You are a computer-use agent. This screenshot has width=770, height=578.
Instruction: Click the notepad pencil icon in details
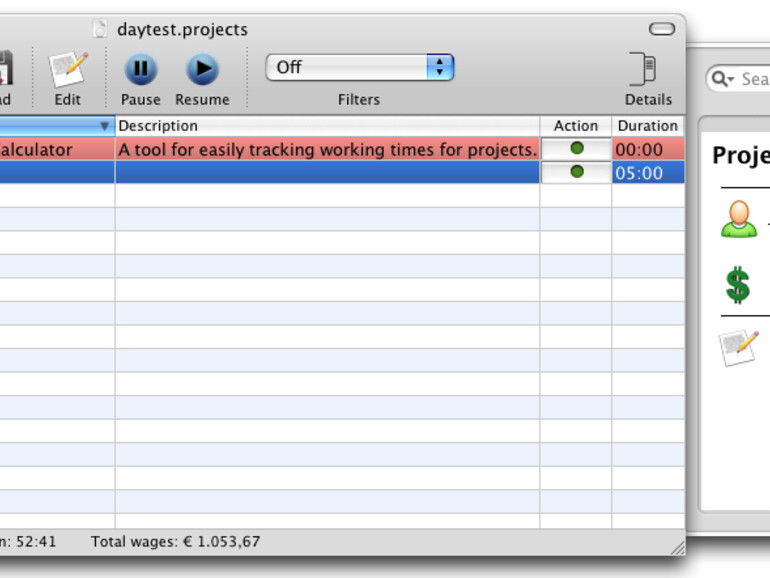[x=738, y=348]
